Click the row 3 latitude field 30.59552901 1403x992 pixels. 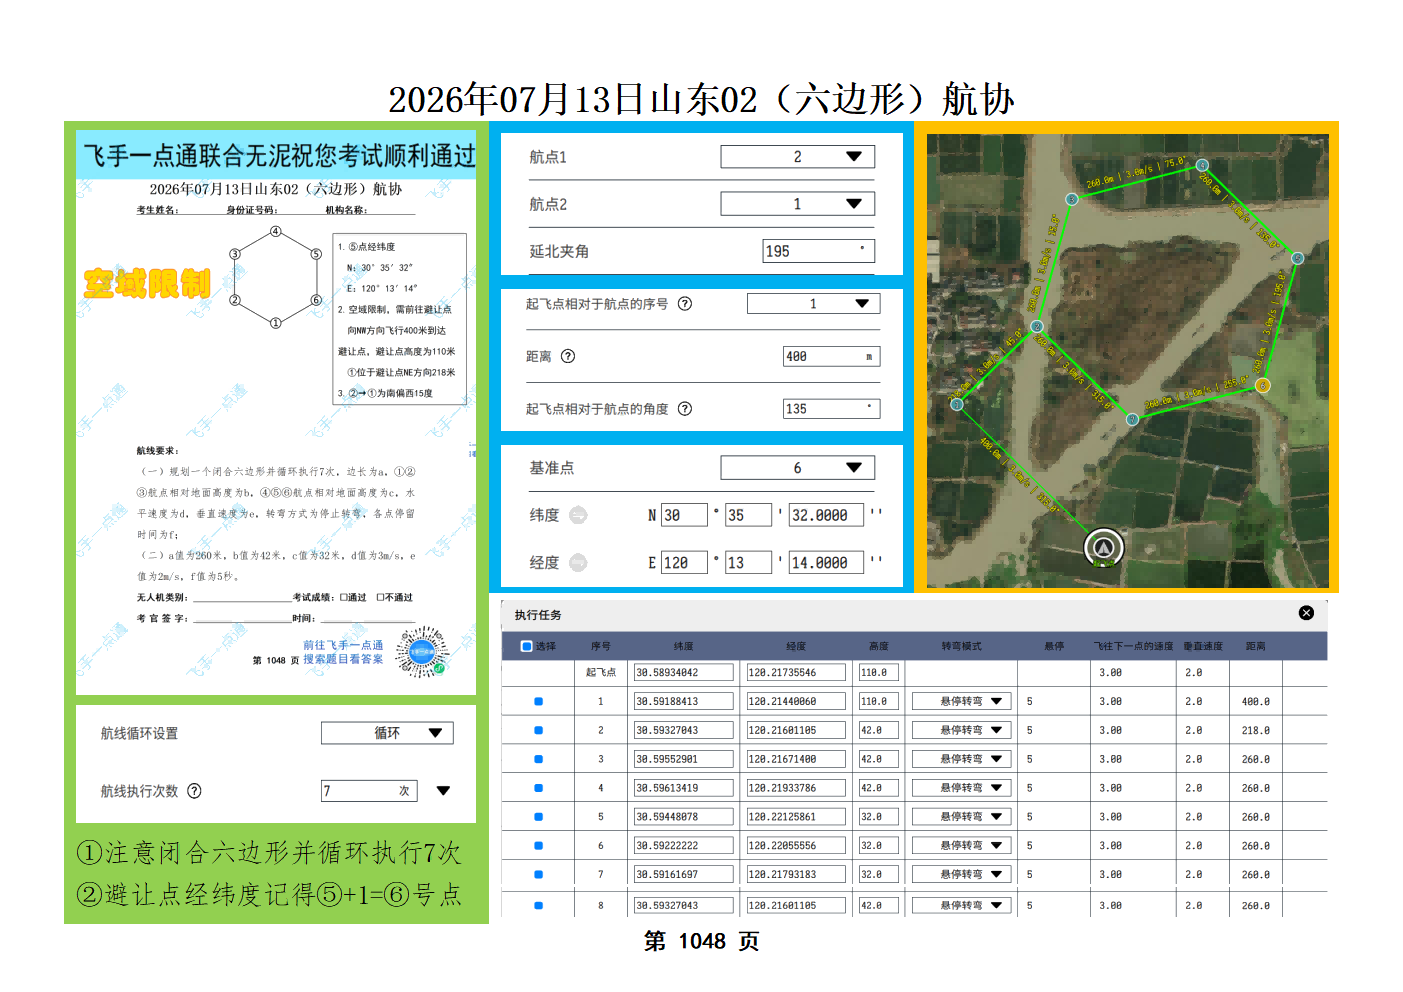tap(683, 760)
